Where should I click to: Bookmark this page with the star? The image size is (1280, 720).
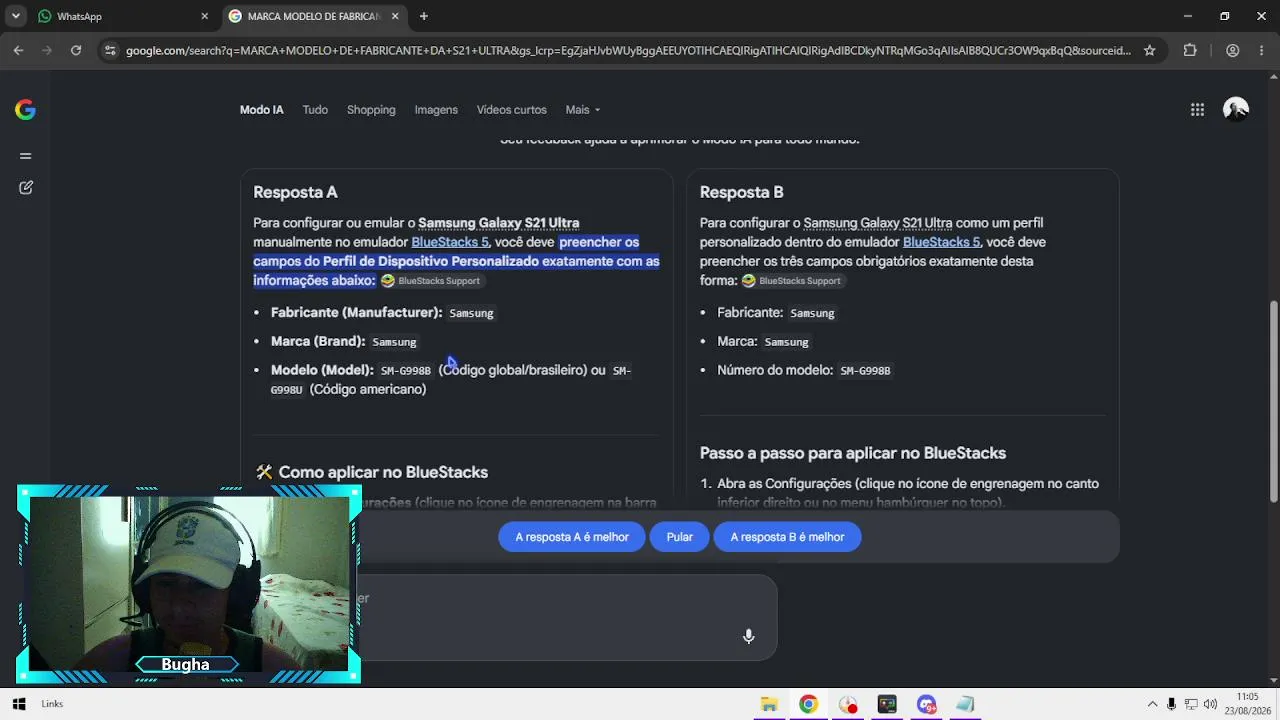pyautogui.click(x=1150, y=50)
